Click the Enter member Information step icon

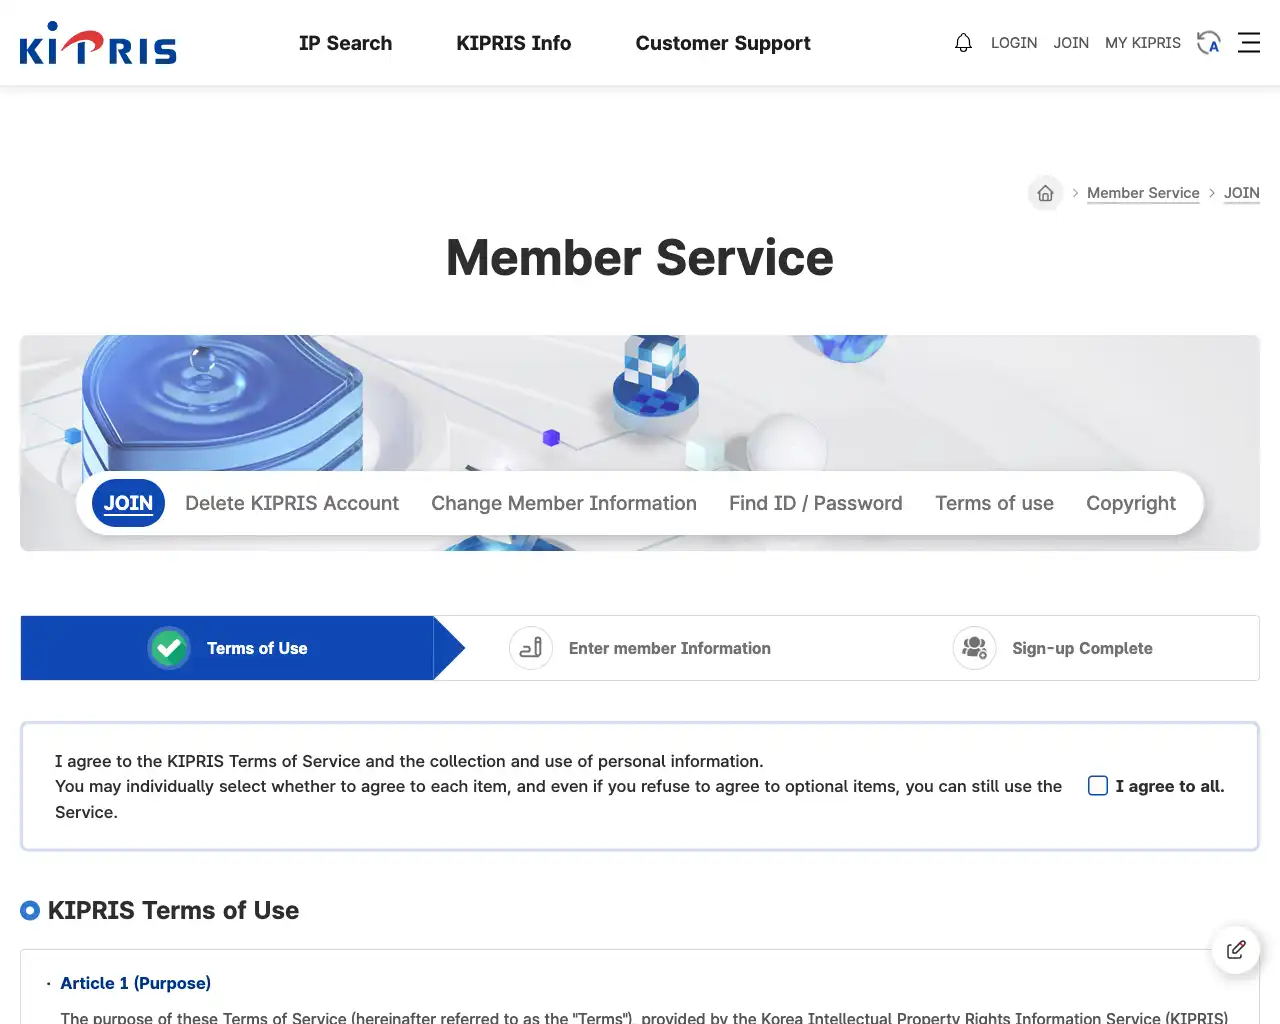pyautogui.click(x=531, y=648)
